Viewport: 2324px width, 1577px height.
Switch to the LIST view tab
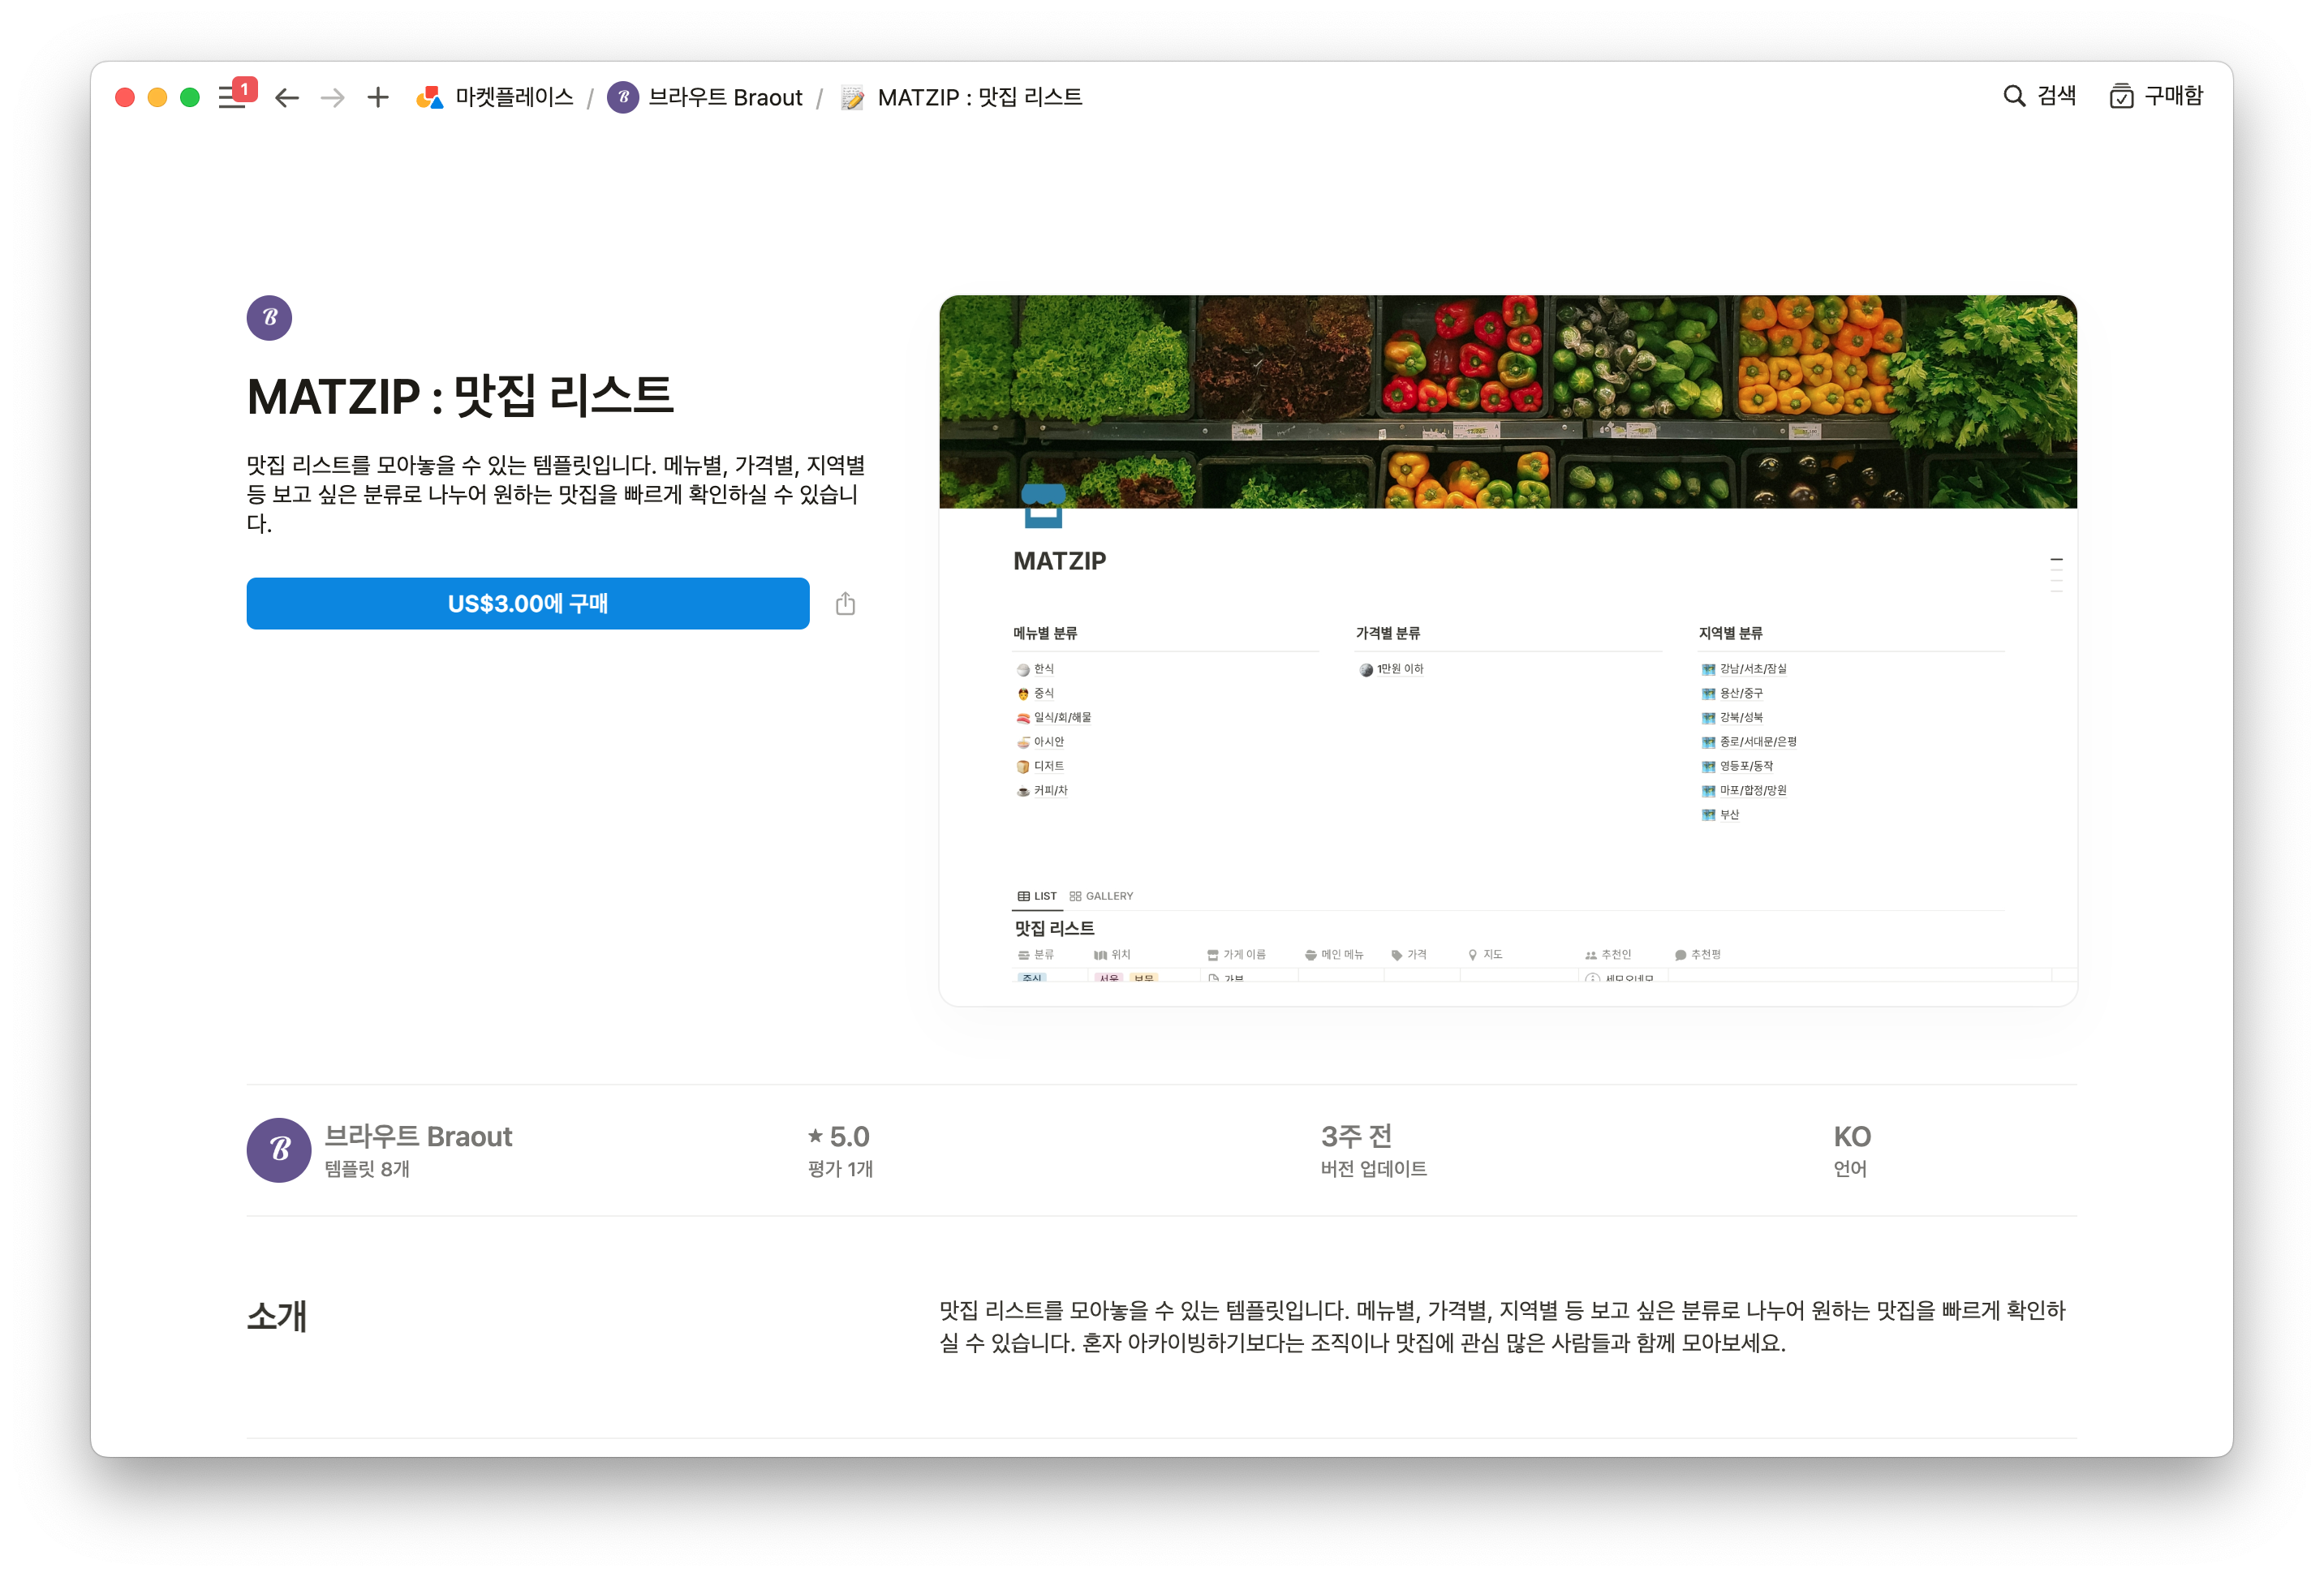pos(1037,896)
